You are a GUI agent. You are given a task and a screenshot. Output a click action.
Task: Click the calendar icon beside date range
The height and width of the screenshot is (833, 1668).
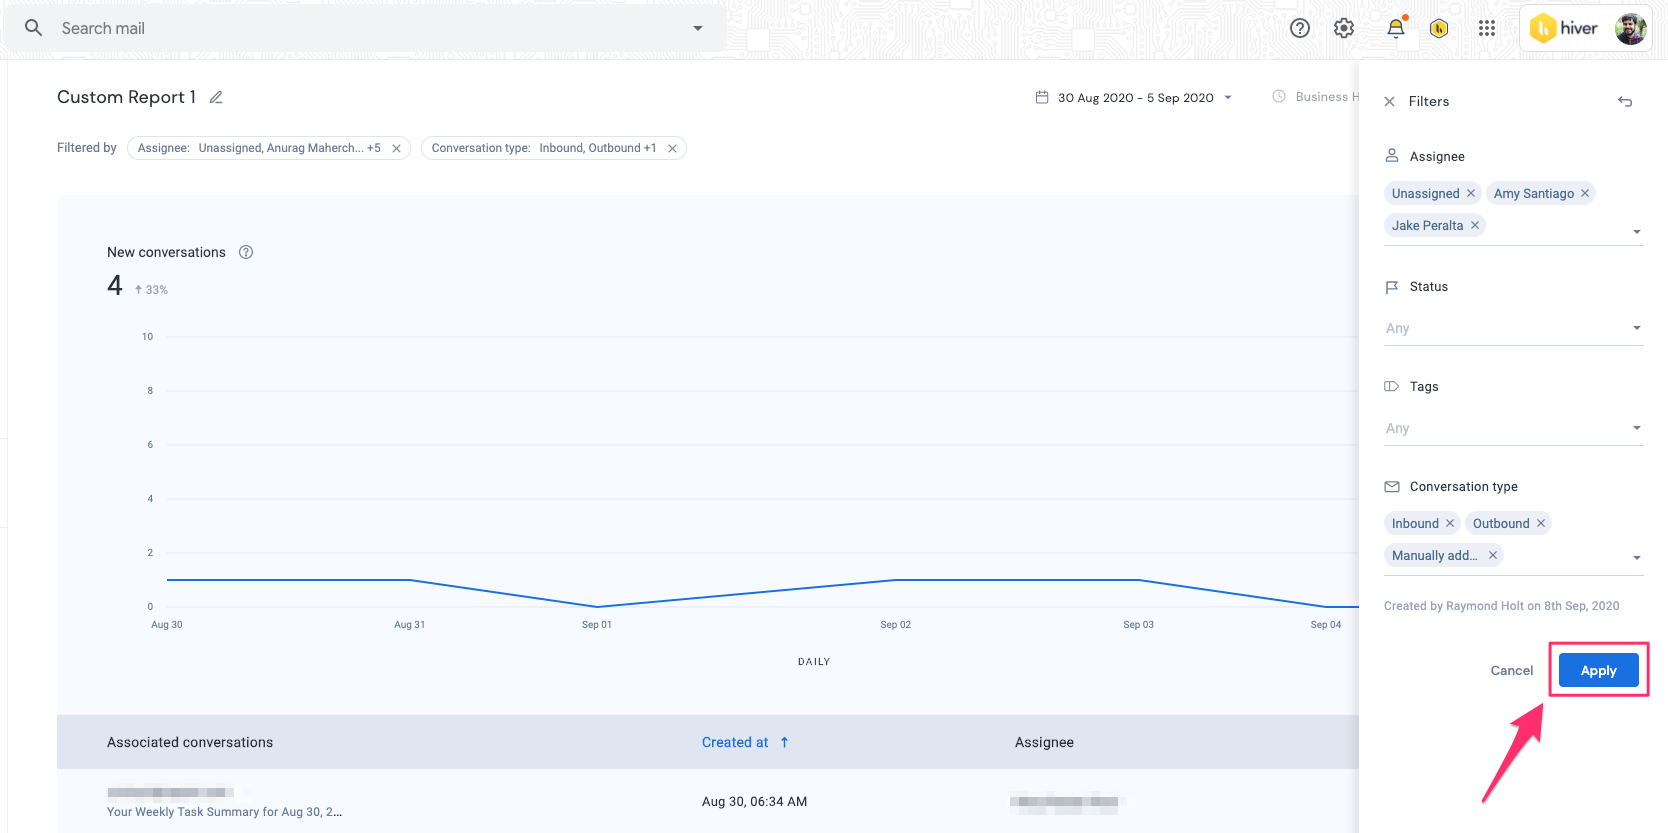pyautogui.click(x=1042, y=97)
